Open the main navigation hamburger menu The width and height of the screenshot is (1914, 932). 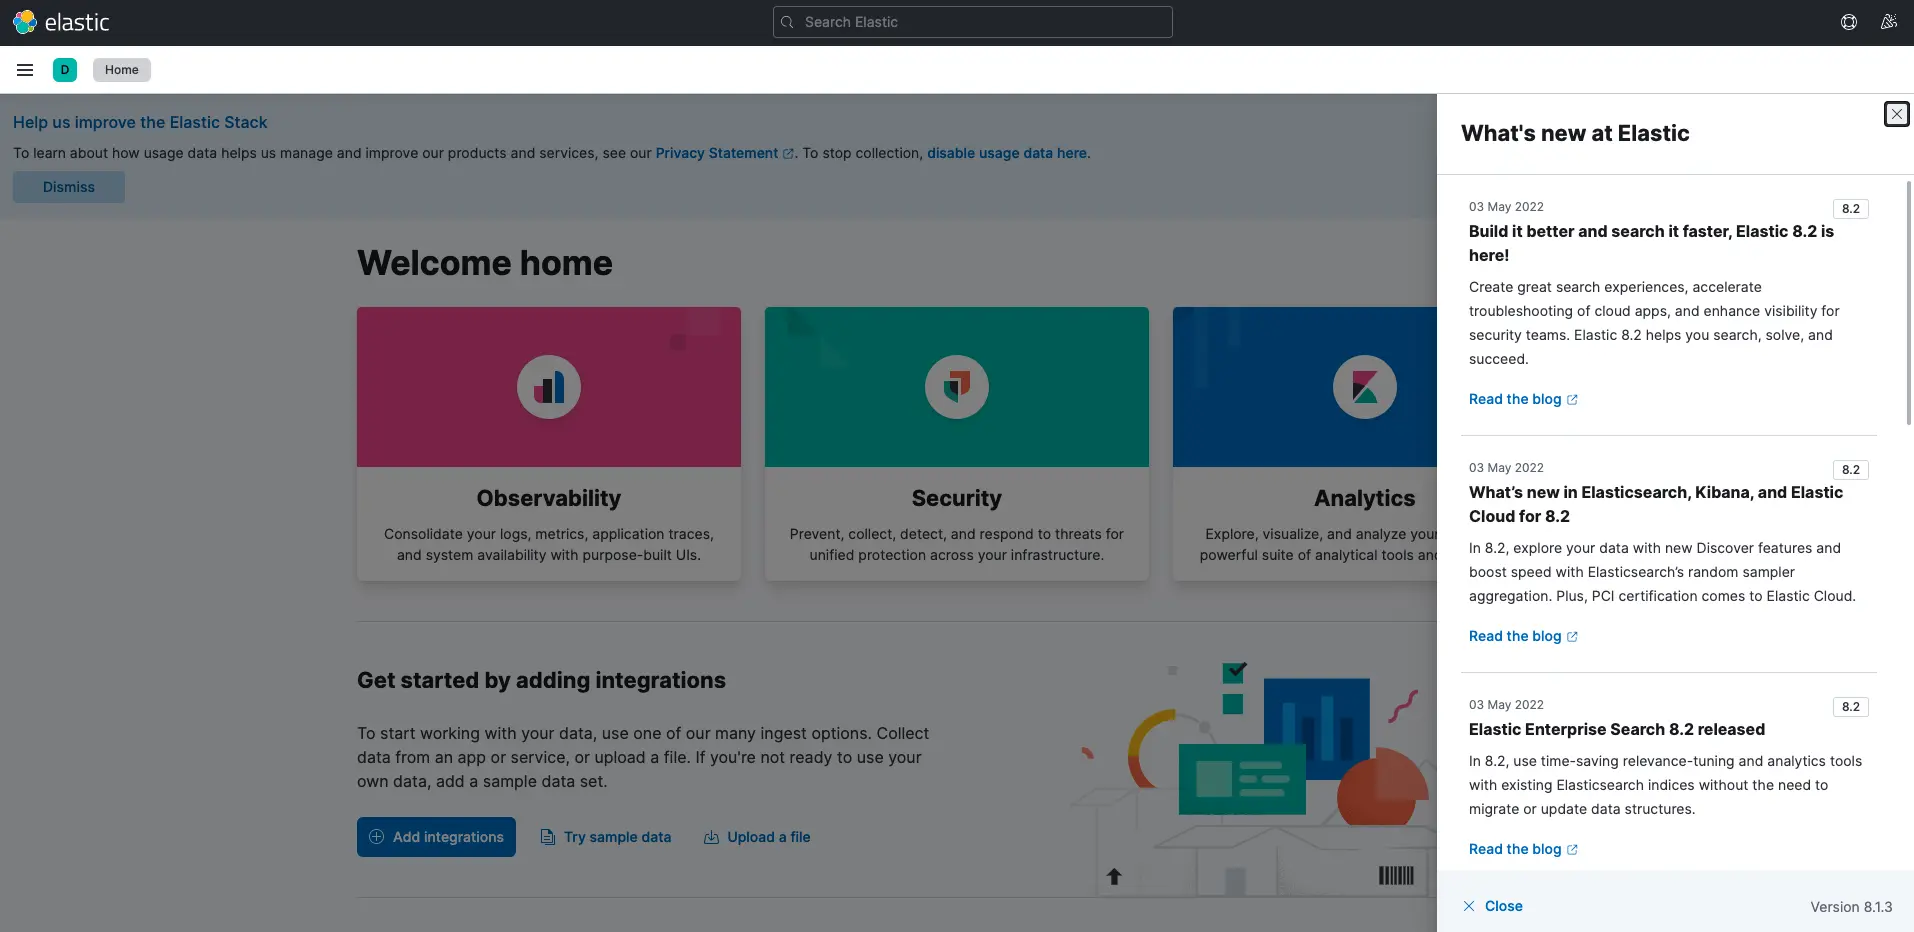click(24, 69)
